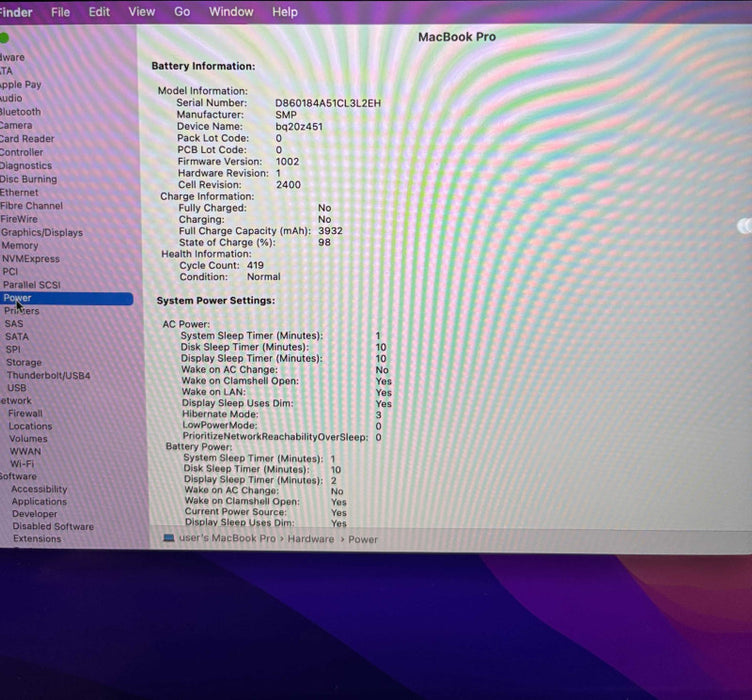Viewport: 752px width, 700px height.
Task: Select Printers in sidebar
Action: tap(22, 311)
